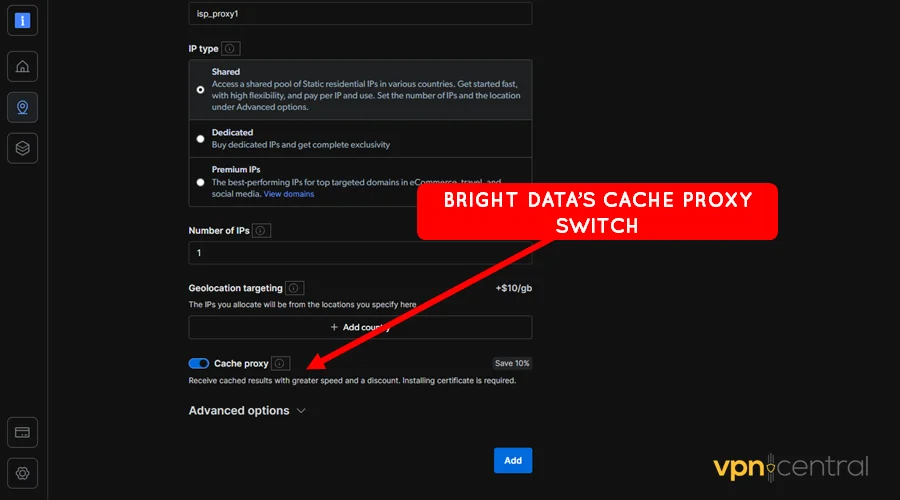Select the Dedicated IP type radio
Viewport: 900px width, 500px height.
[200, 139]
